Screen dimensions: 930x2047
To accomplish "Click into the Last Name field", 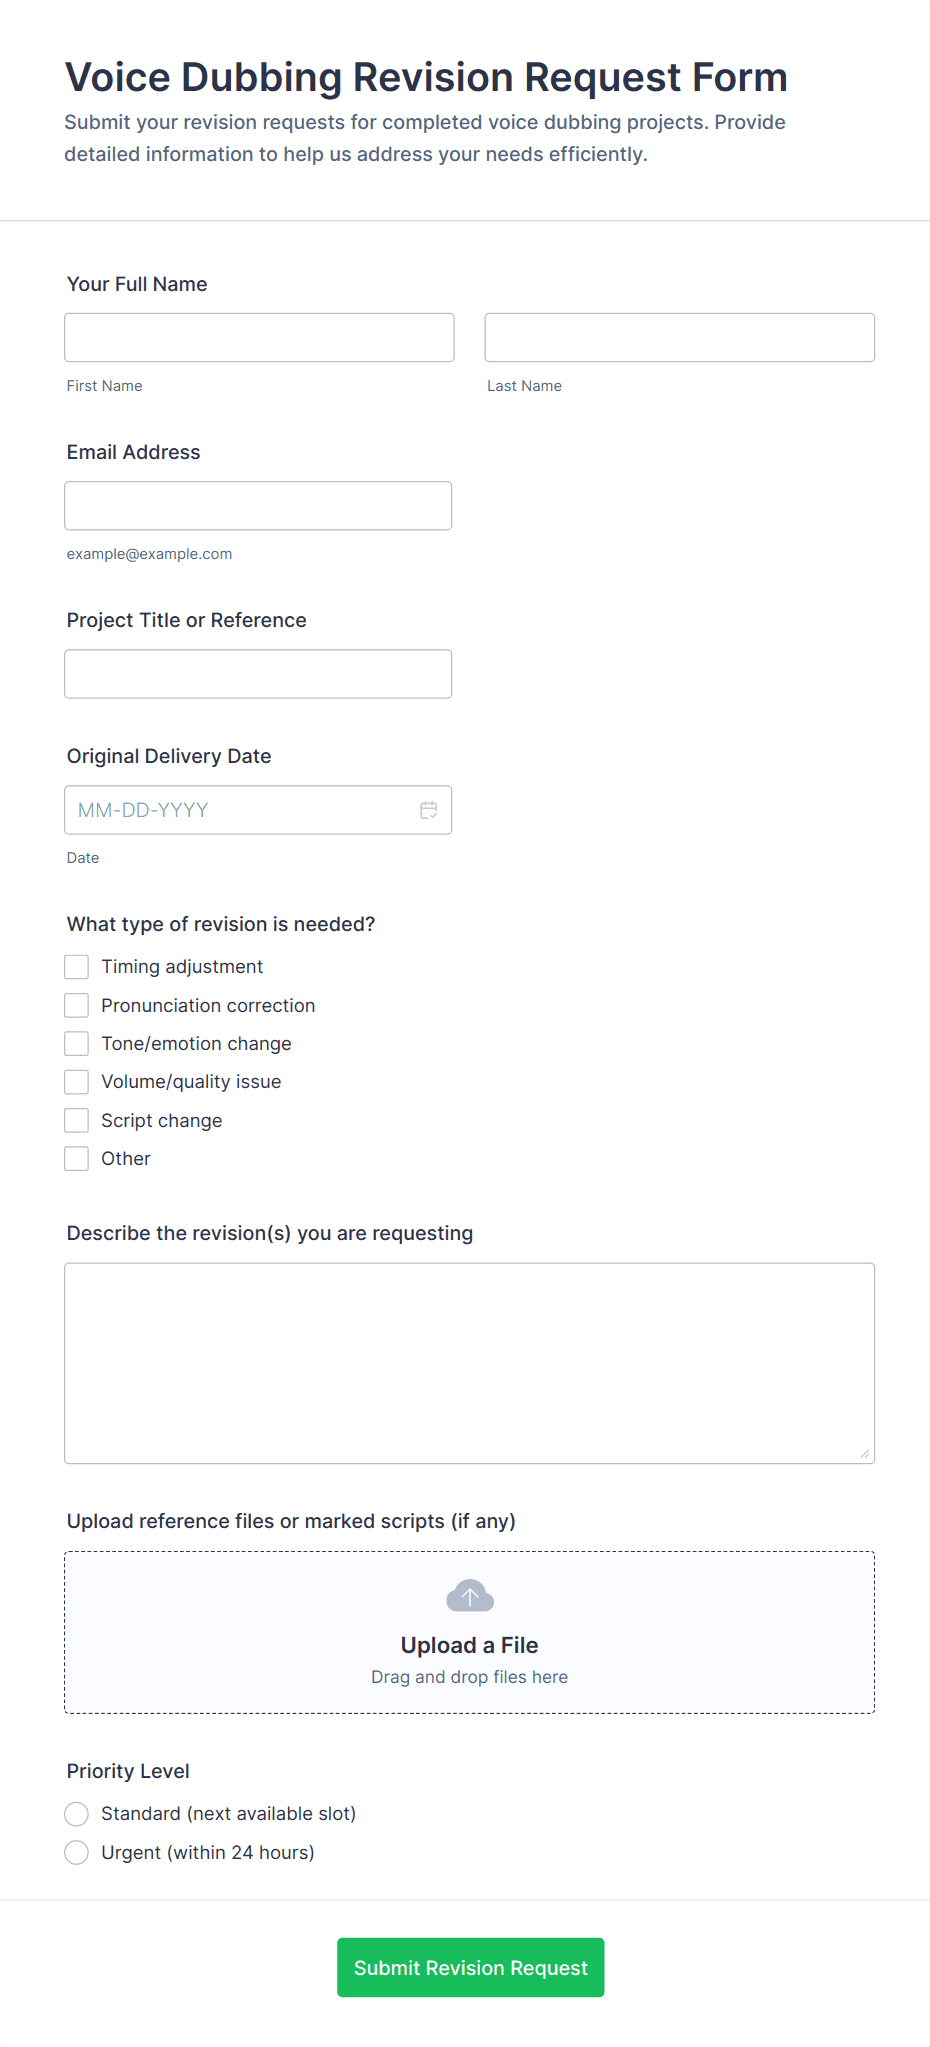I will [x=679, y=338].
